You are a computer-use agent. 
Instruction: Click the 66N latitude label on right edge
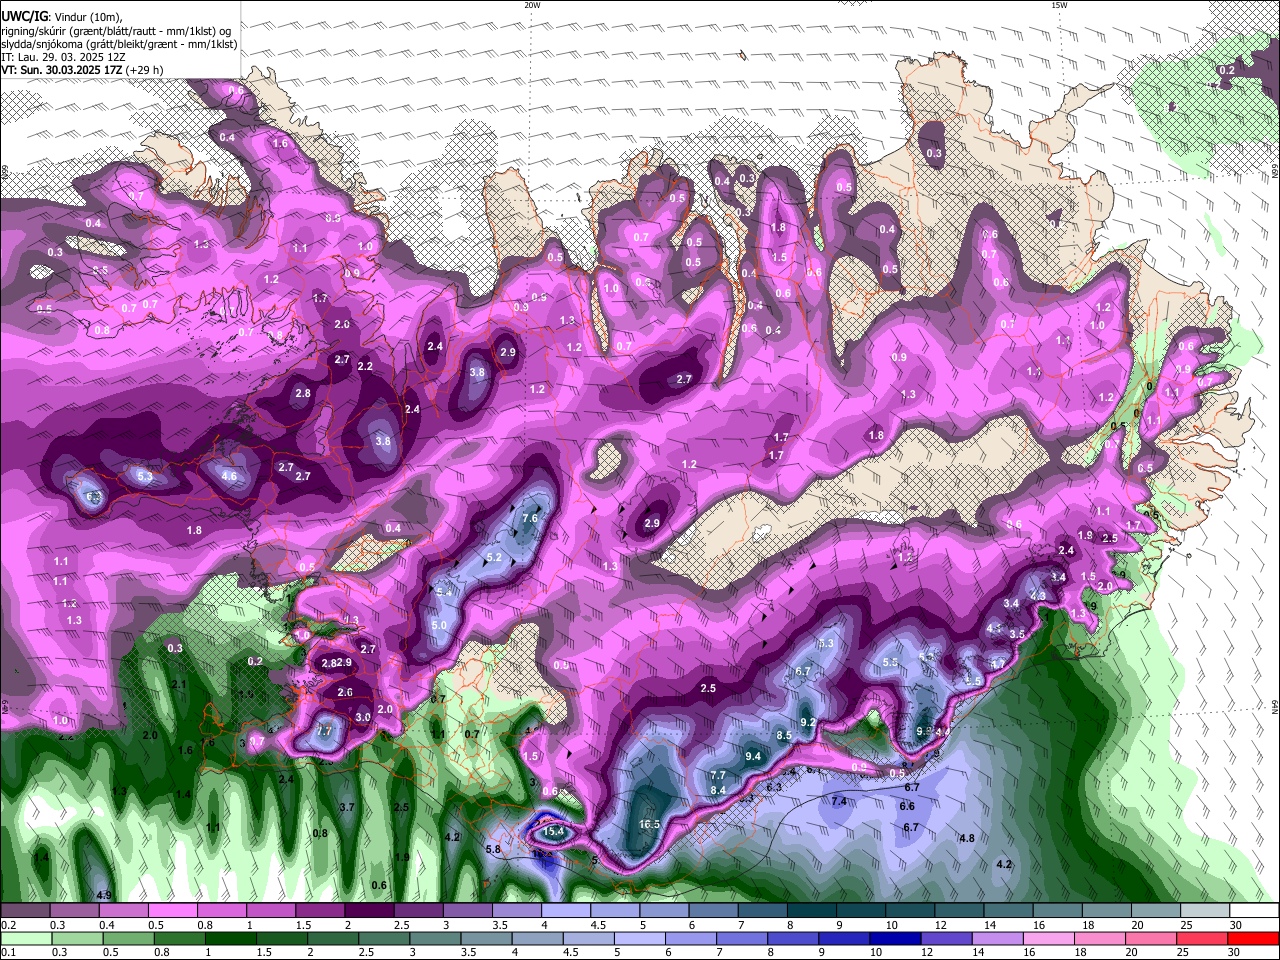[x=1275, y=172]
